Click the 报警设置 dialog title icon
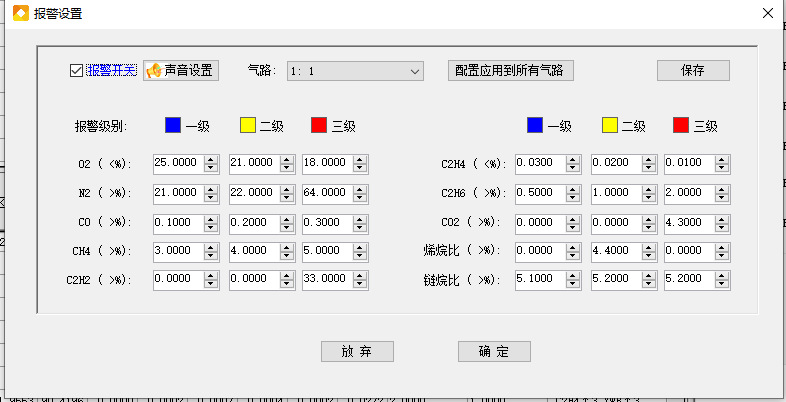 tap(21, 13)
